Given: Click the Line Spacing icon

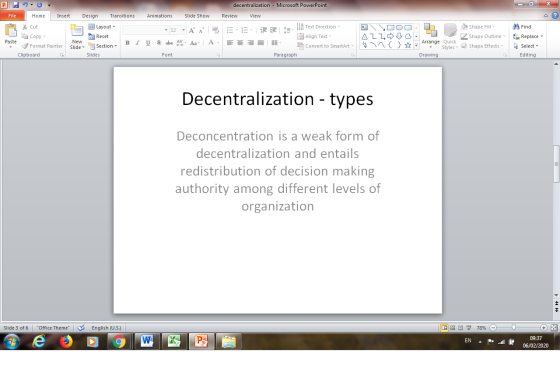Looking at the screenshot, I should pos(288,30).
